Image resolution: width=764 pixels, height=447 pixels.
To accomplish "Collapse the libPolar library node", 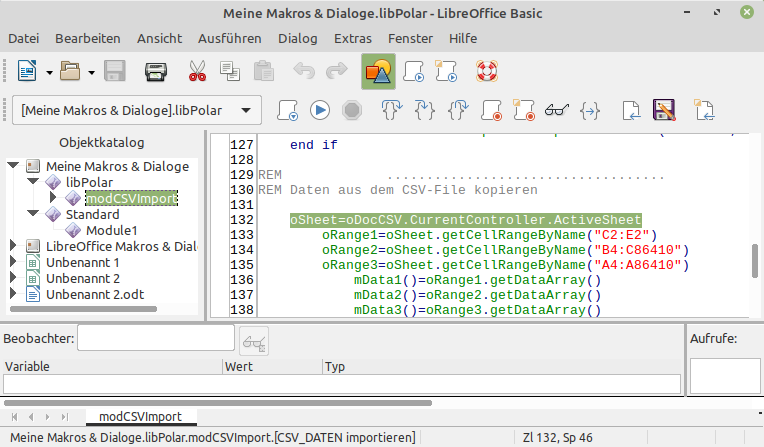I will (x=33, y=181).
